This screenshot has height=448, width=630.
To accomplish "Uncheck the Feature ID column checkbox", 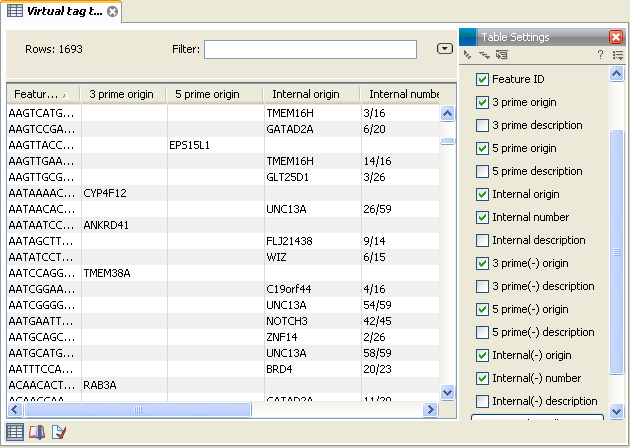I will [x=482, y=79].
